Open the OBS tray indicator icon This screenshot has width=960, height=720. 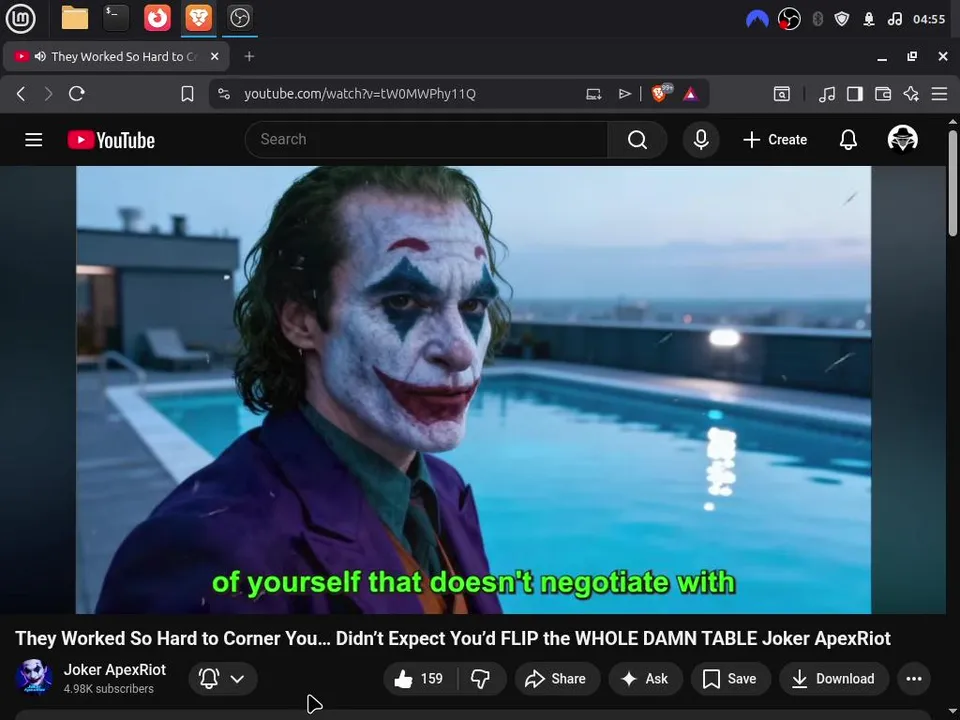[x=789, y=19]
